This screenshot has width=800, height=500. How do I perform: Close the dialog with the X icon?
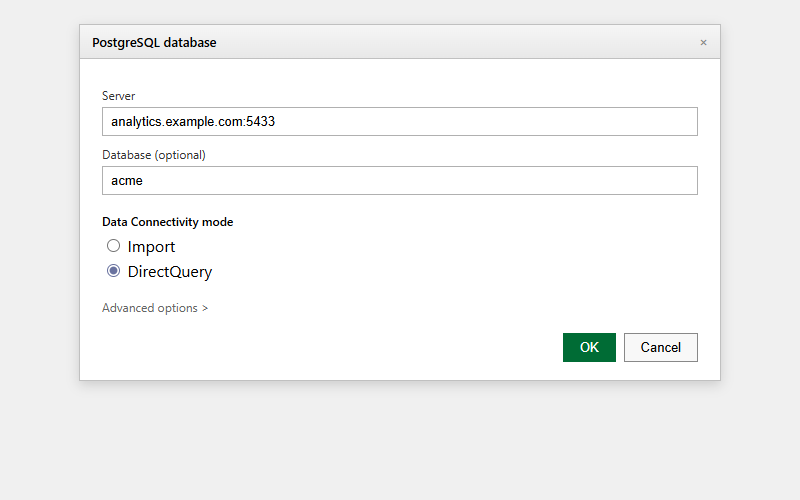pos(704,42)
